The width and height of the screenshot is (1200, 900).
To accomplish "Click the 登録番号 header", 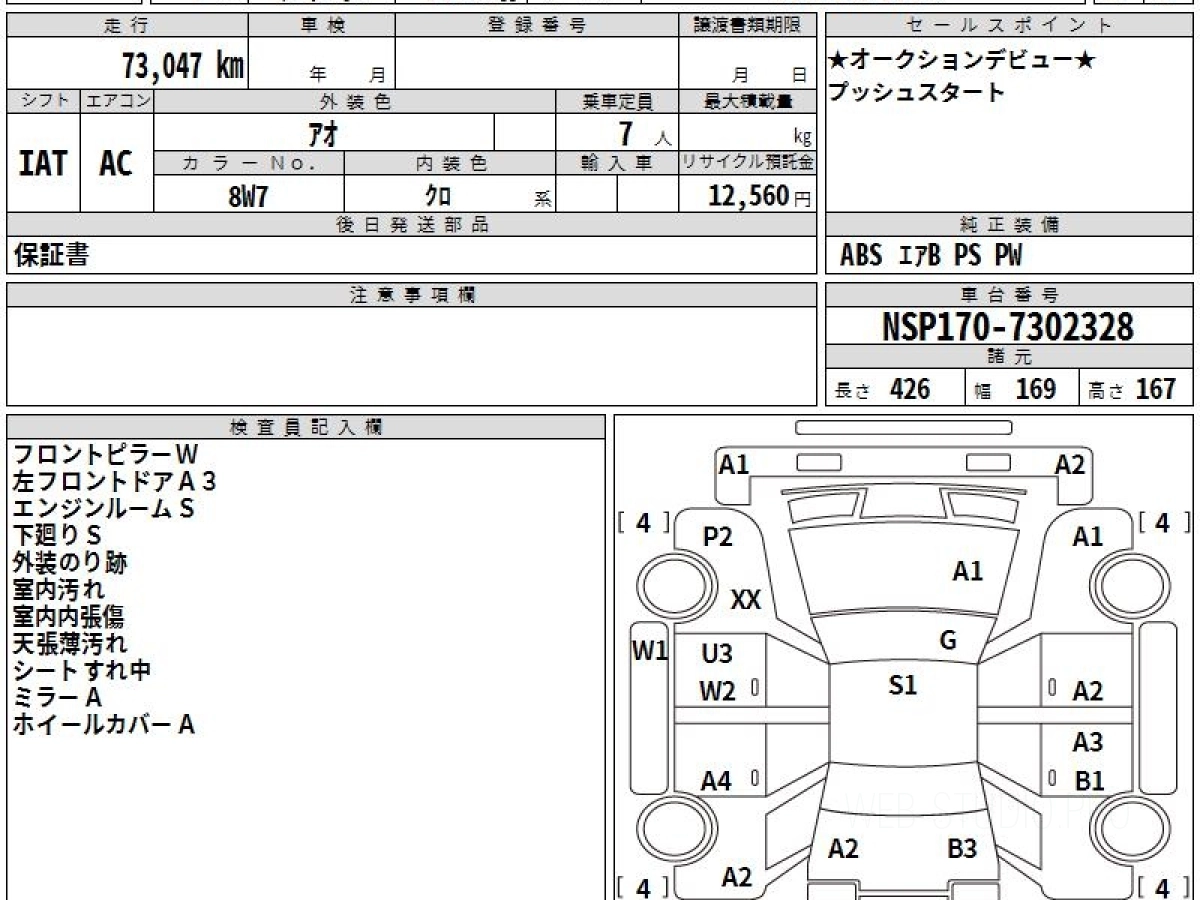I will (537, 26).
